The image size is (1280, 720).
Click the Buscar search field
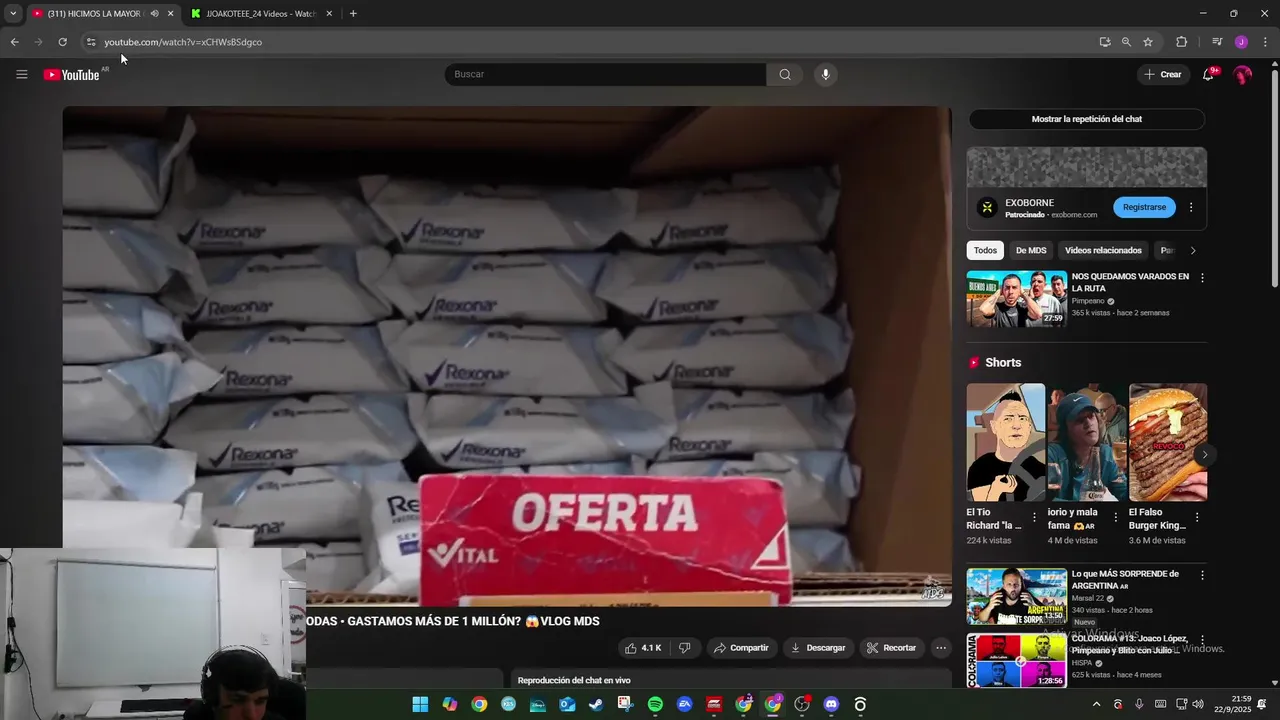click(x=605, y=74)
